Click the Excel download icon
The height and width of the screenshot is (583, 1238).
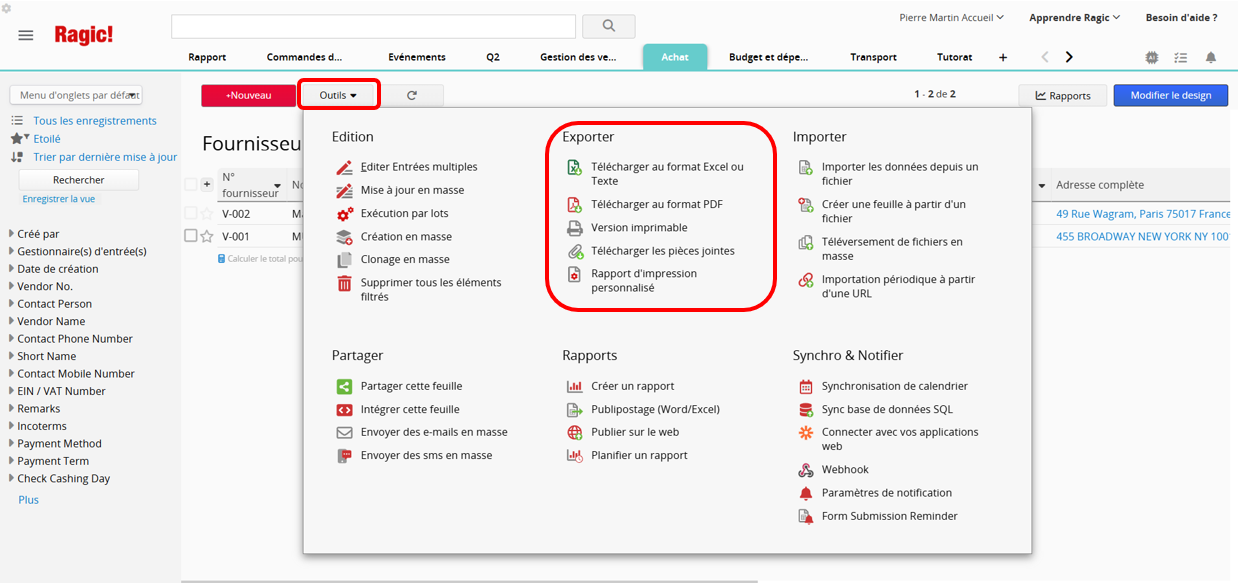tap(574, 168)
